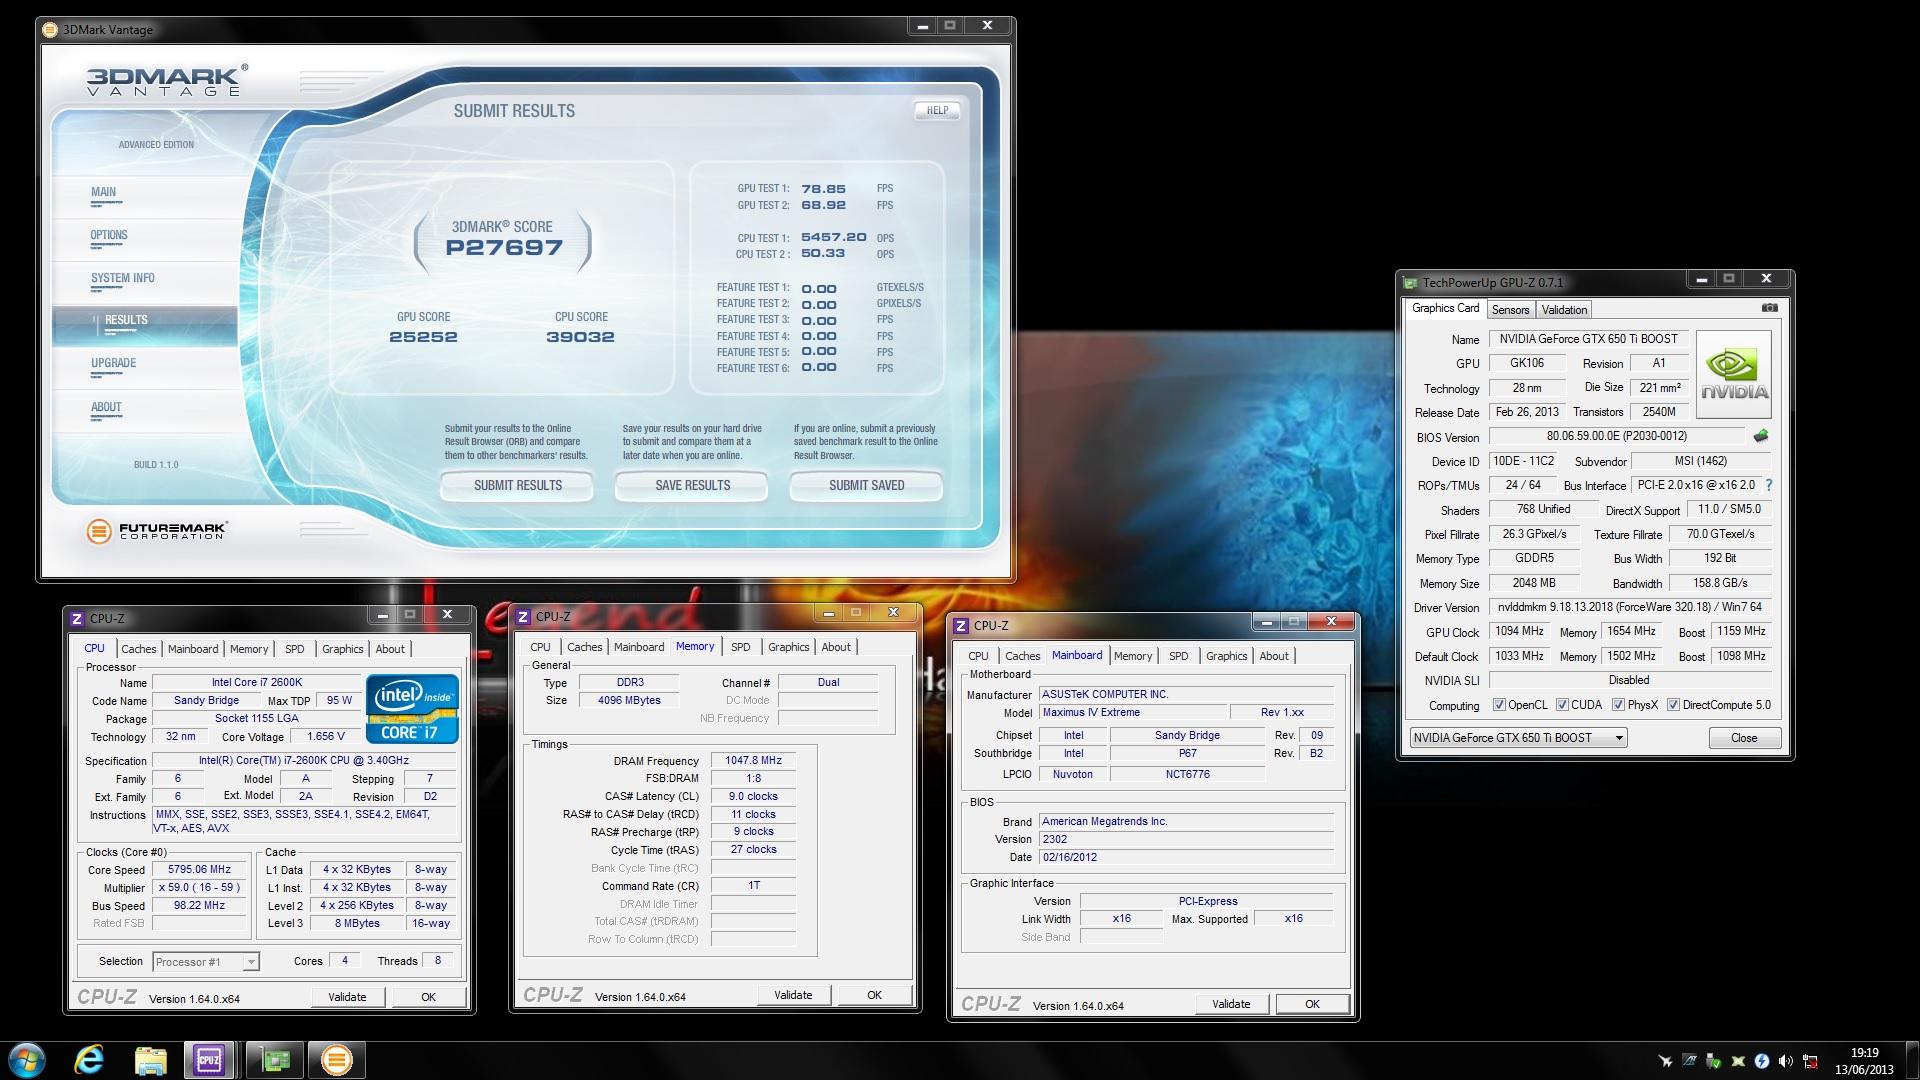Click the BIOS Version field in GPU-Z
The height and width of the screenshot is (1080, 1920).
[1617, 436]
